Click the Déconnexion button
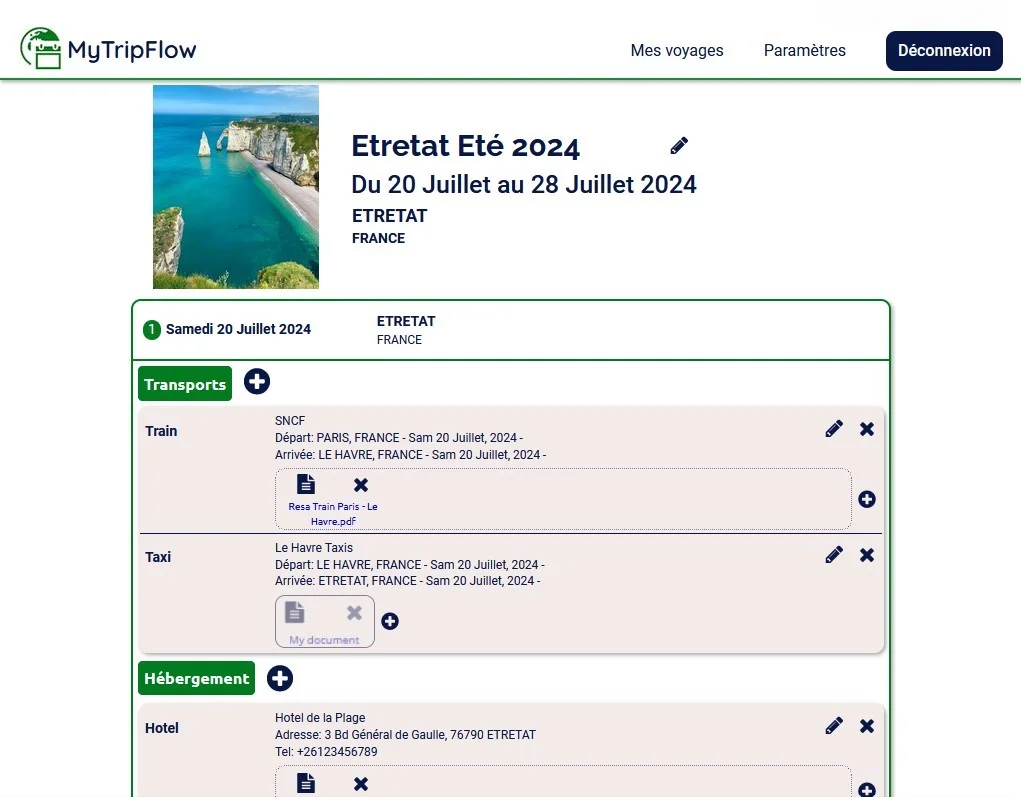 pyautogui.click(x=943, y=50)
